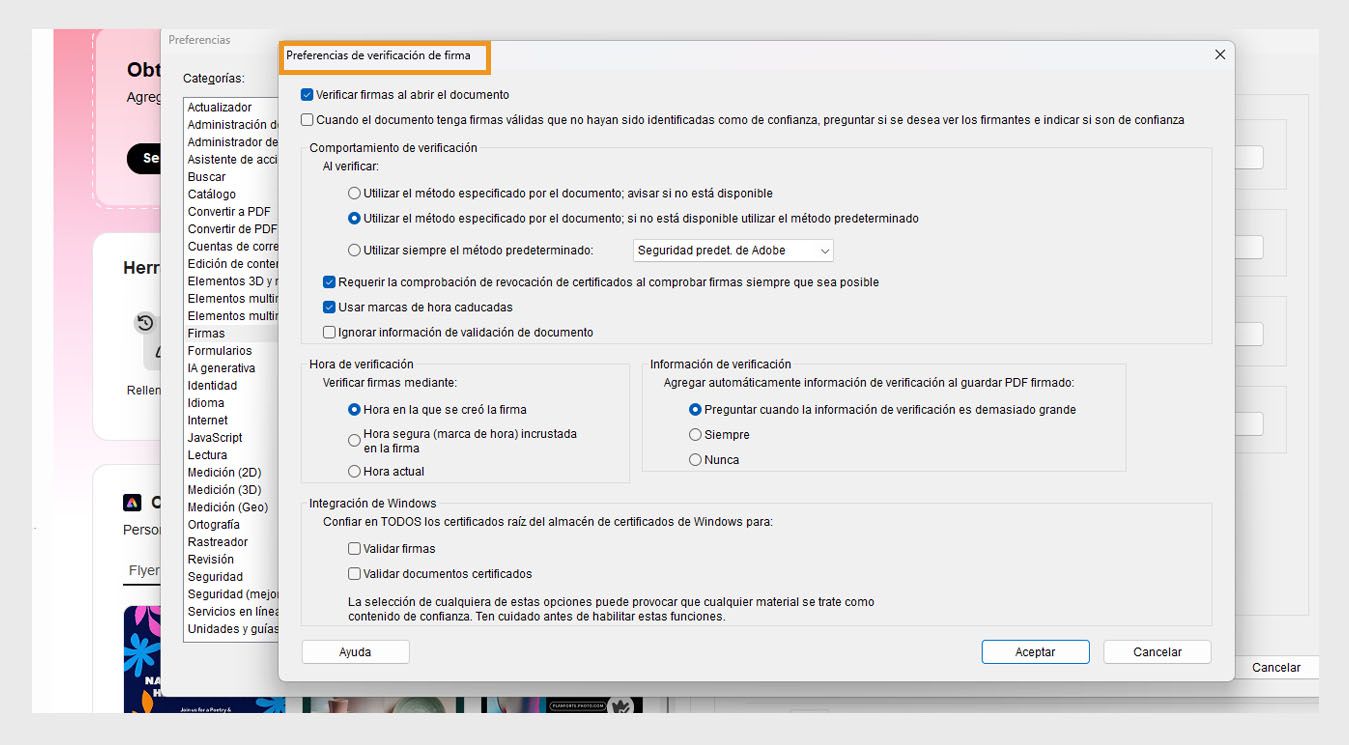Choose 'Siempre' for adding verification information

pyautogui.click(x=695, y=434)
